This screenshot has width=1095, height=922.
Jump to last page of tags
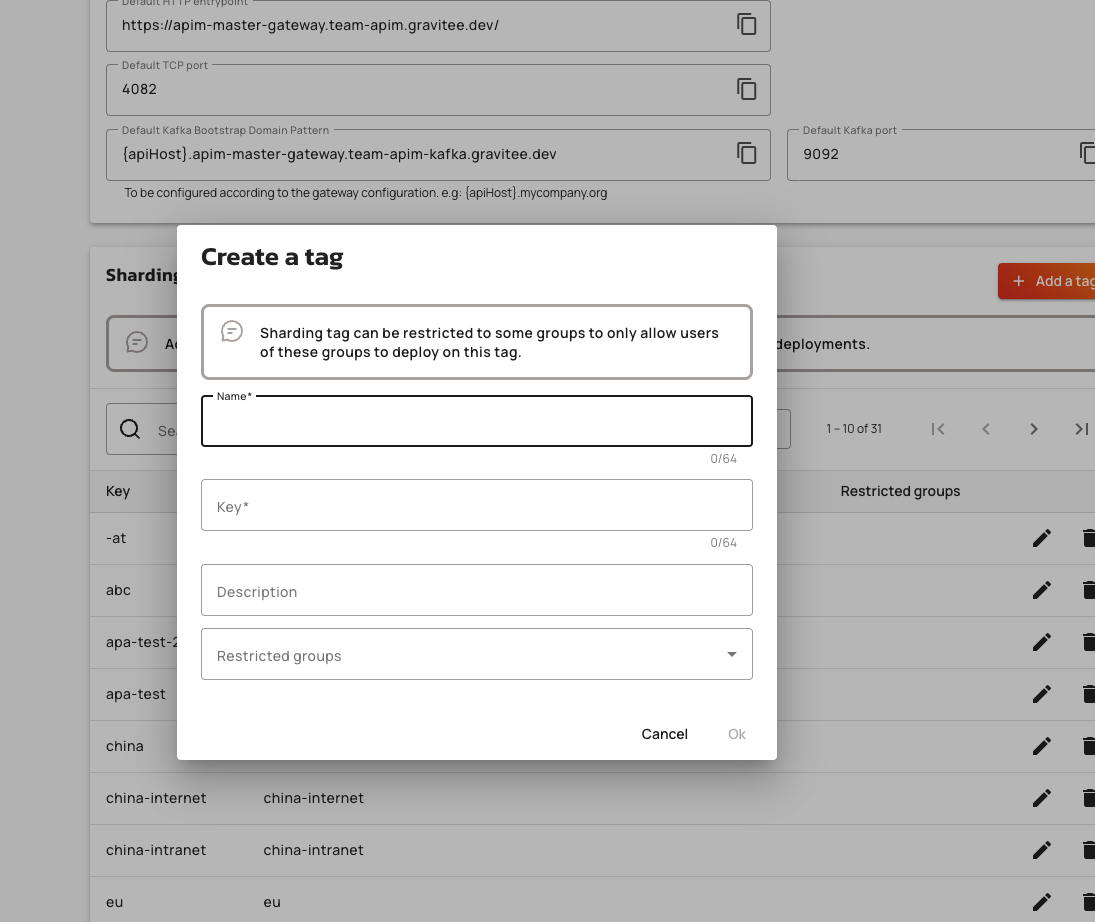pyautogui.click(x=1081, y=429)
